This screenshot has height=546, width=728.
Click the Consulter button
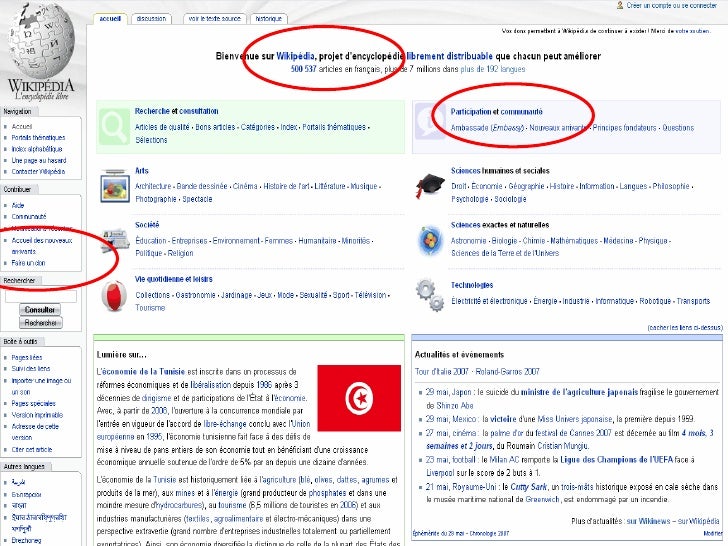(x=40, y=310)
